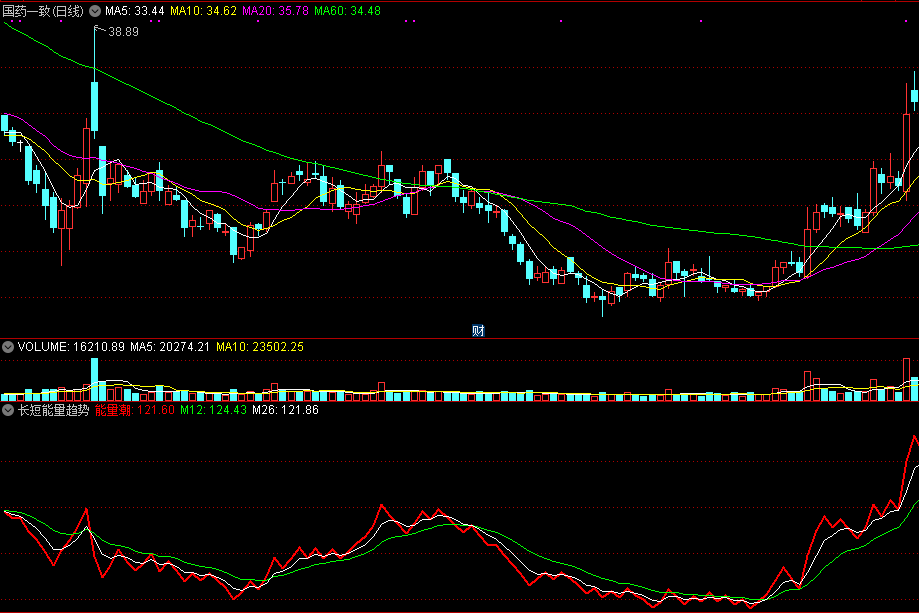Viewport: 919px width, 613px height.
Task: Click the volume MA5: 20274.21 label
Action: point(170,347)
